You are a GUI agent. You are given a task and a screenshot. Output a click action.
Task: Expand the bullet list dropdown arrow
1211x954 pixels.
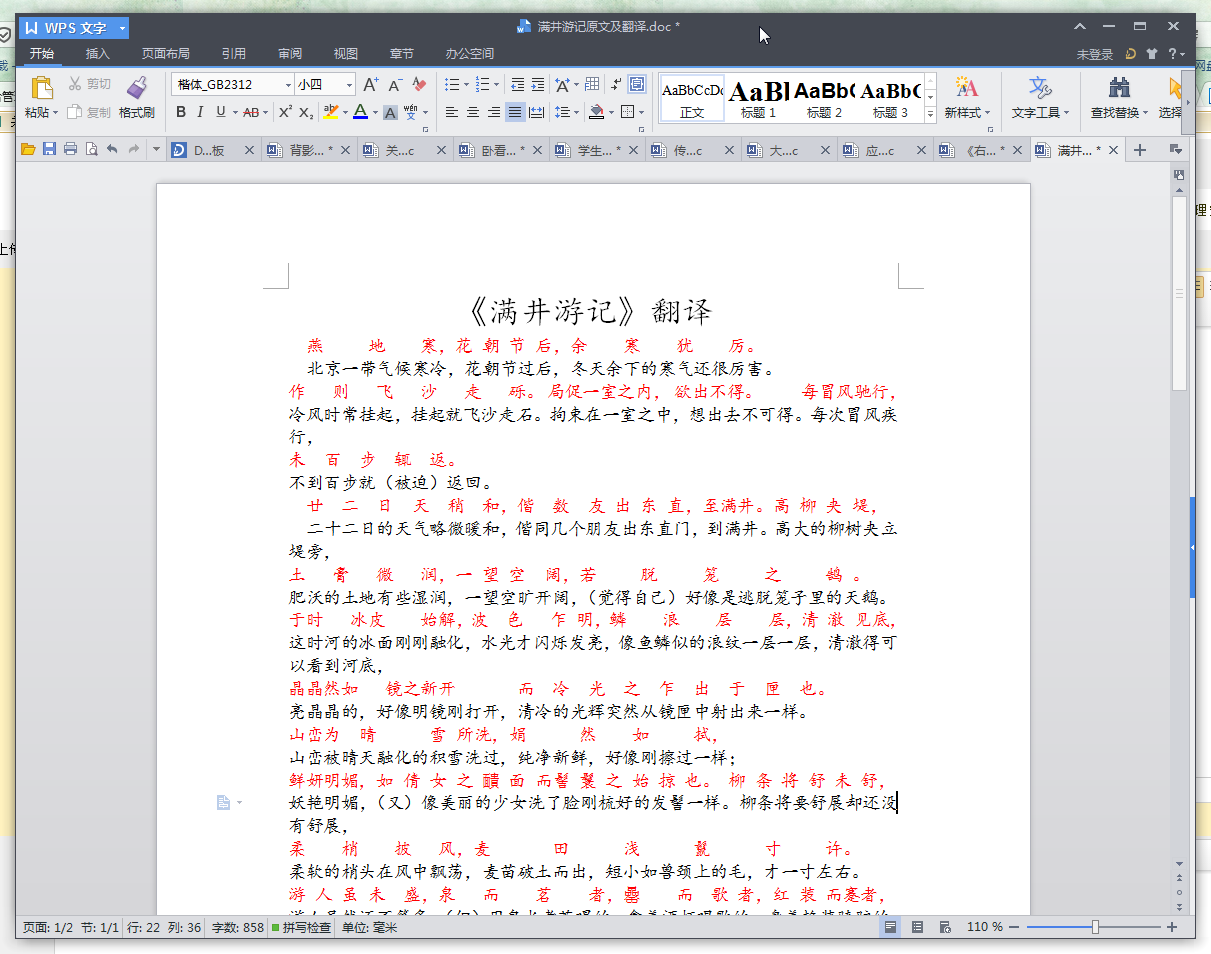[466, 85]
